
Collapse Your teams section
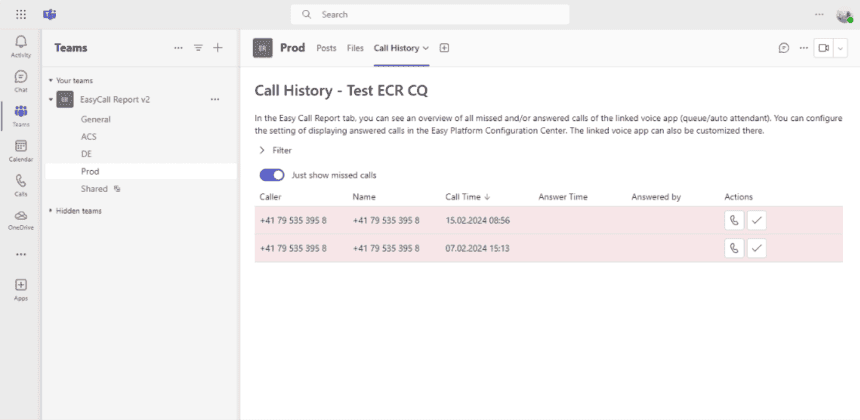tap(50, 80)
